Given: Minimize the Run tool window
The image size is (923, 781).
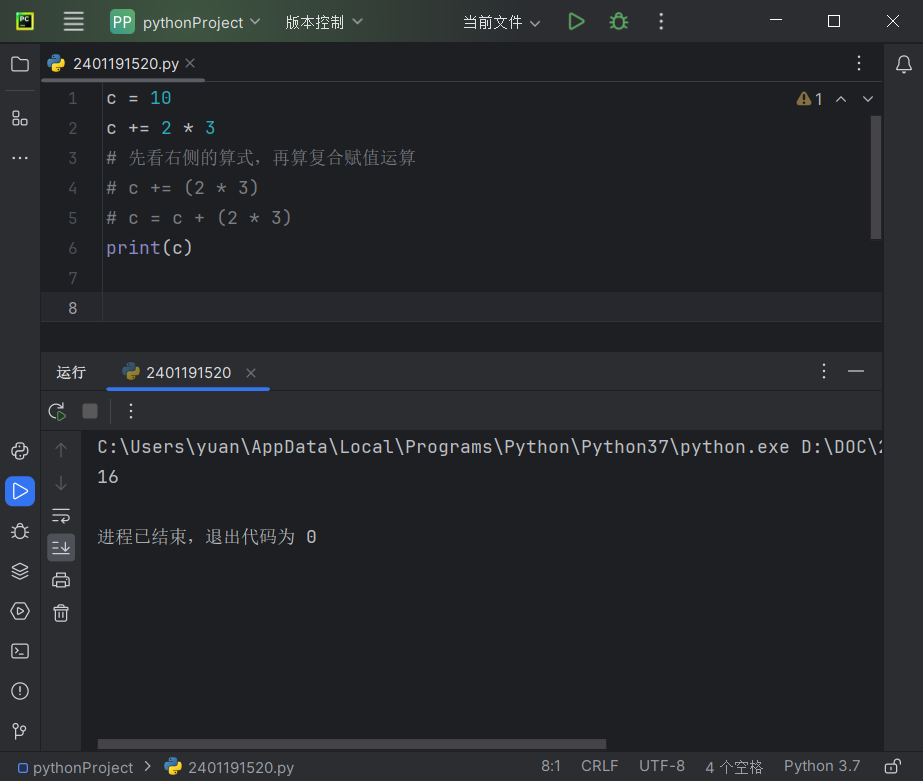Looking at the screenshot, I should point(856,371).
